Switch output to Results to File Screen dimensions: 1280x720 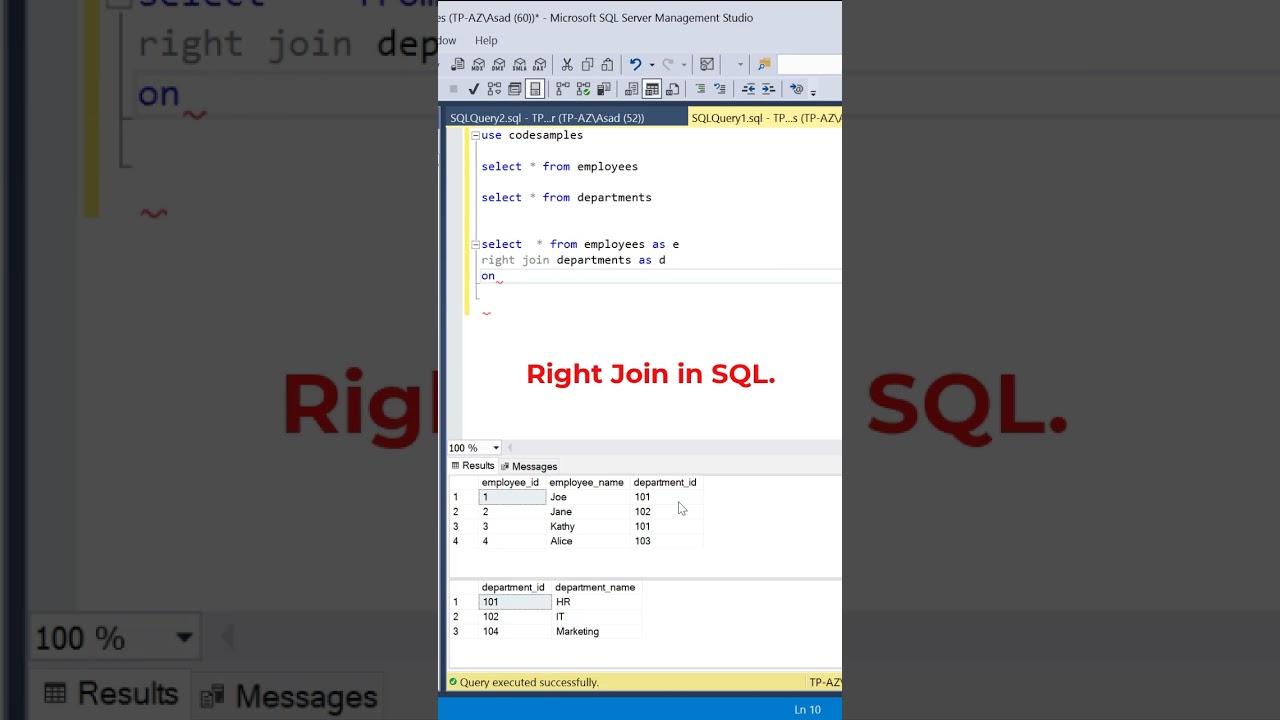[x=672, y=89]
